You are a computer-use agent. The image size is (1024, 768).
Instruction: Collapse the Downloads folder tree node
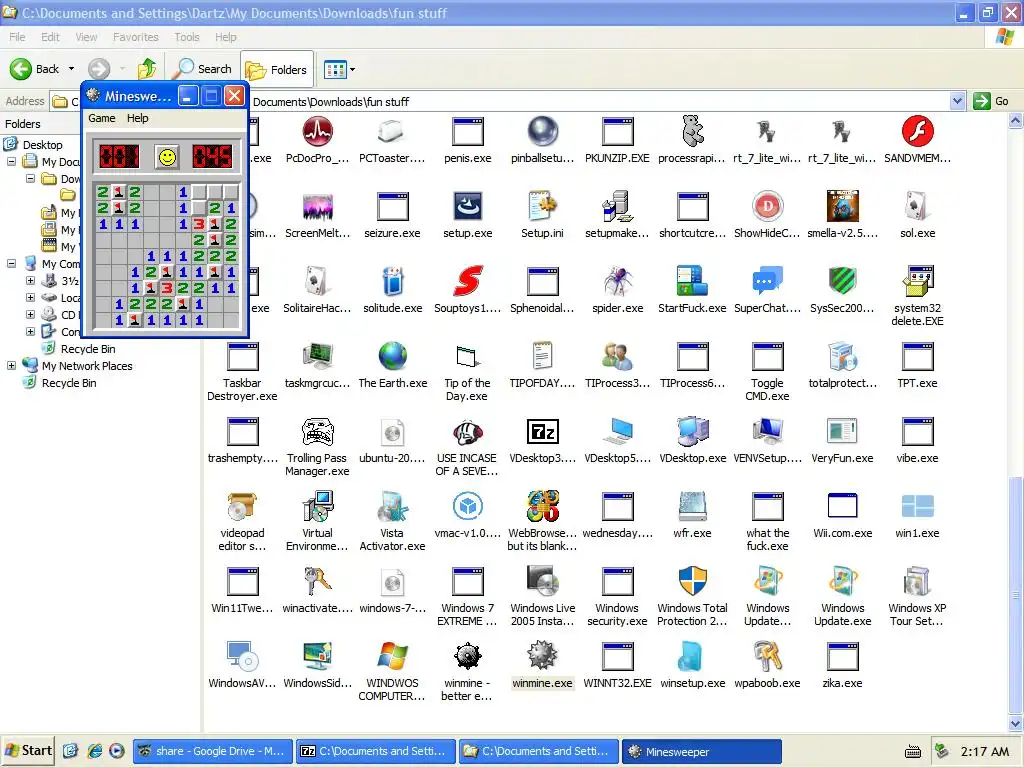coord(30,178)
